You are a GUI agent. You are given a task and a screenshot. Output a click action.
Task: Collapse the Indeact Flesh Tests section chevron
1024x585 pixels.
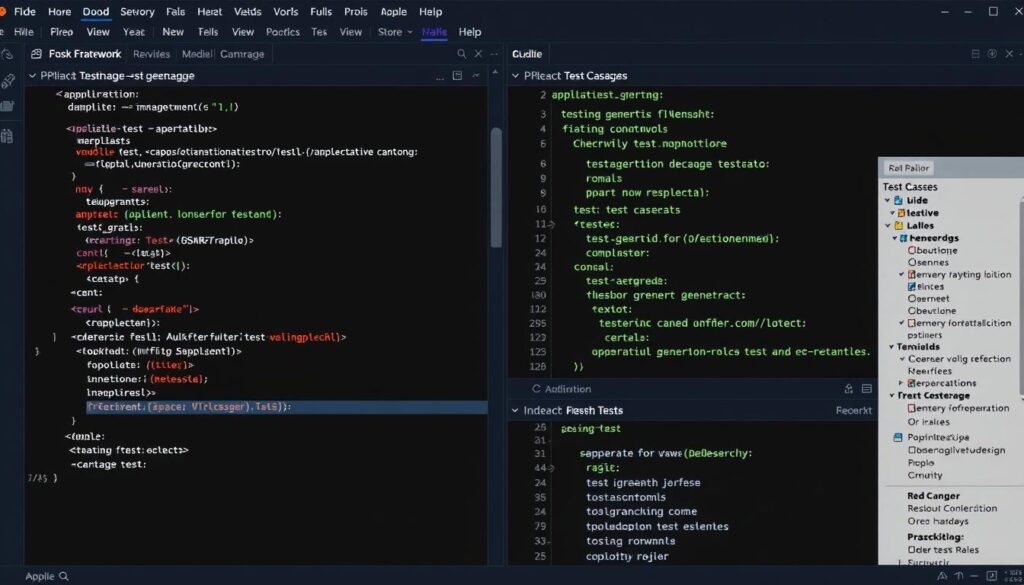coord(515,411)
